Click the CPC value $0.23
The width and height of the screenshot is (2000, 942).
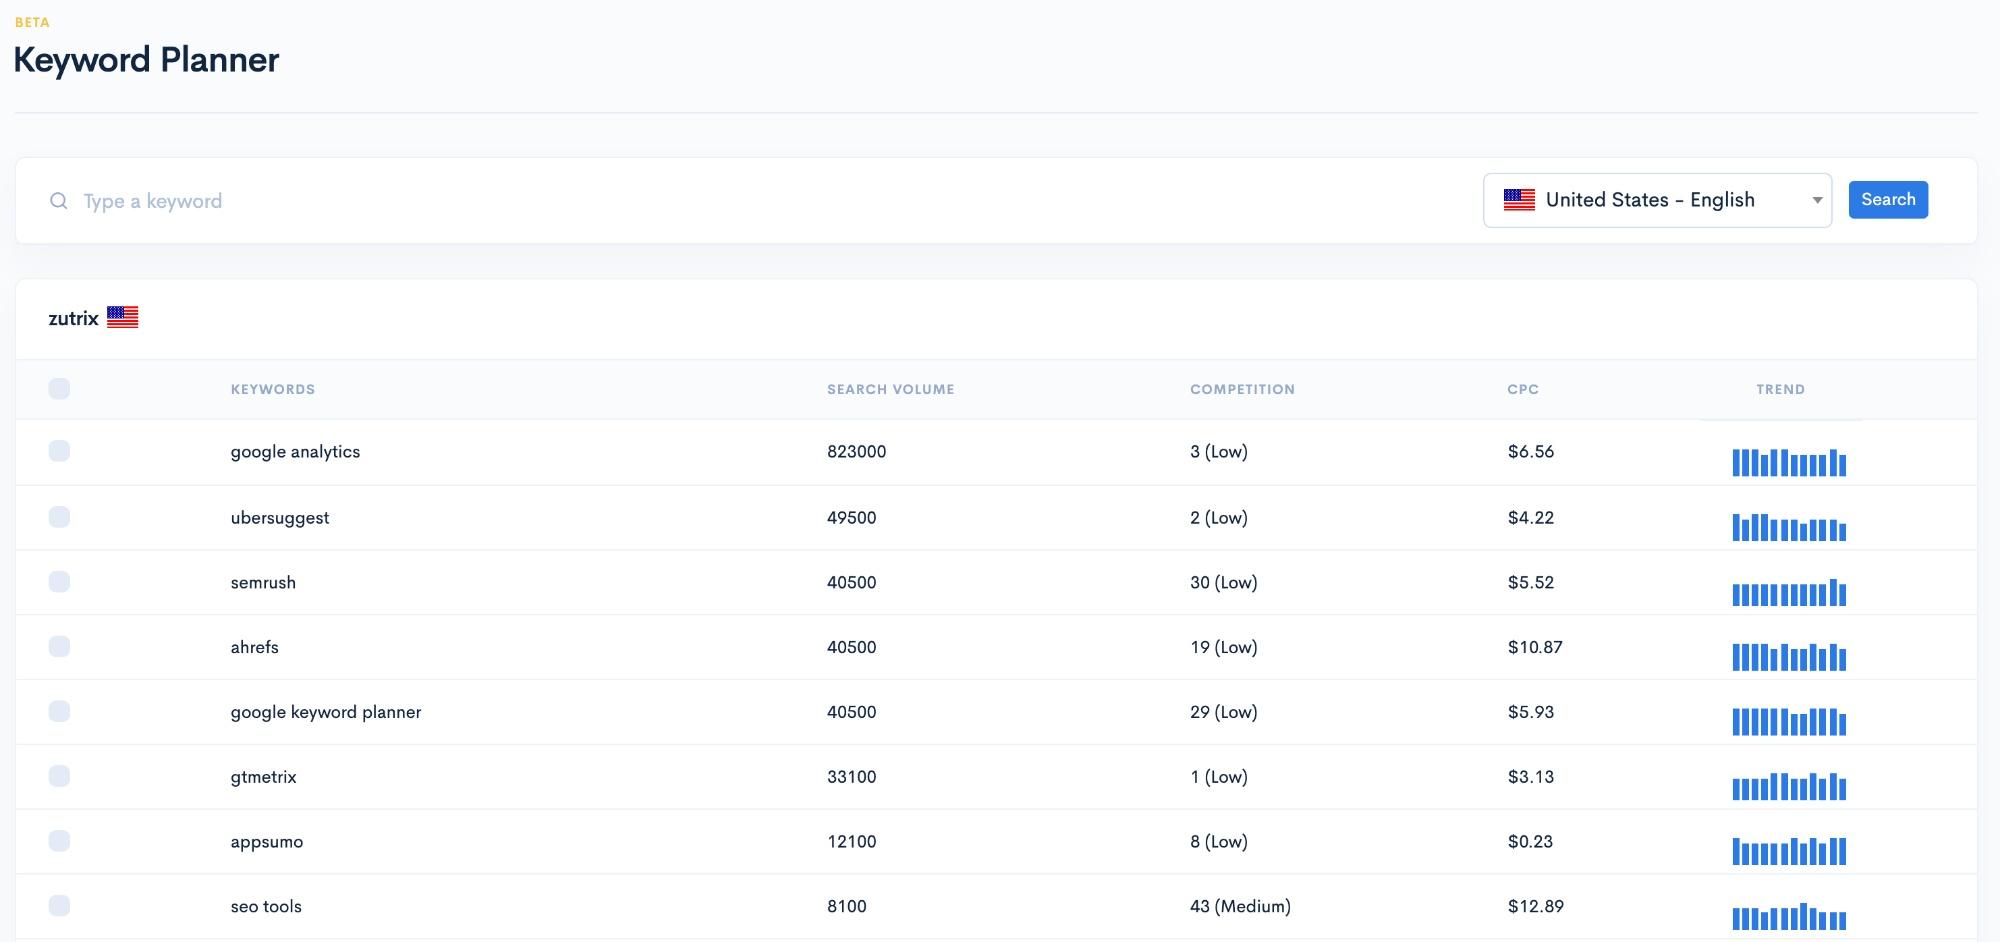[1531, 841]
